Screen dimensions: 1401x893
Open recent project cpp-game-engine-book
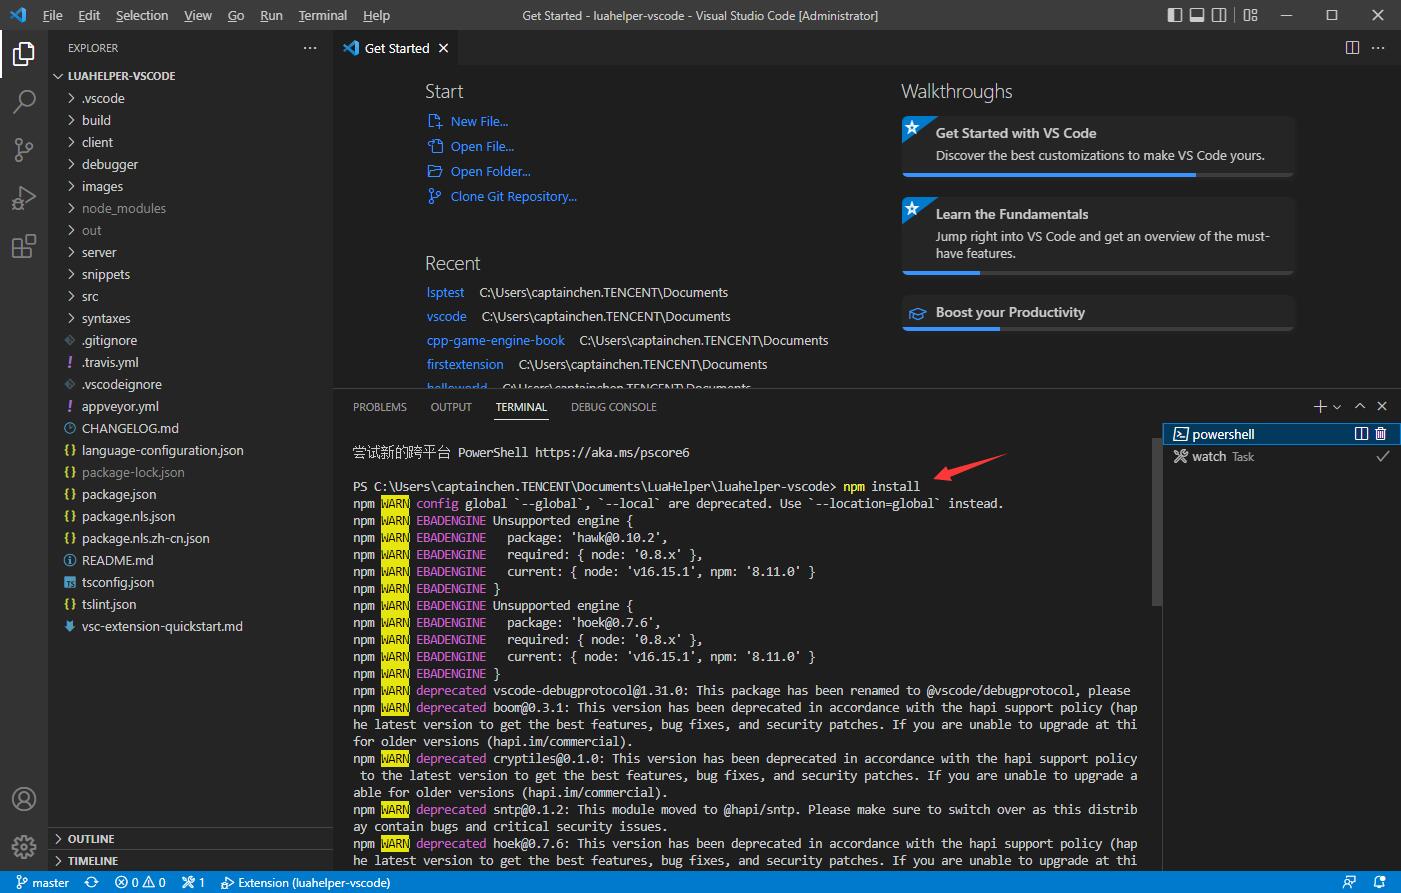[x=496, y=340]
